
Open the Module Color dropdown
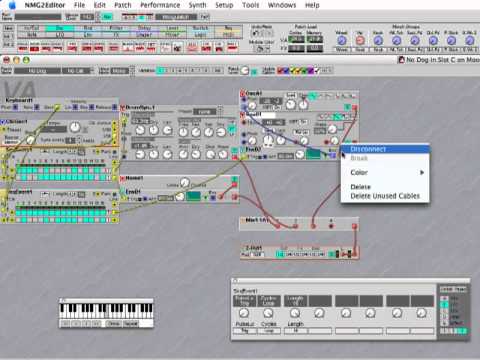click(x=262, y=49)
